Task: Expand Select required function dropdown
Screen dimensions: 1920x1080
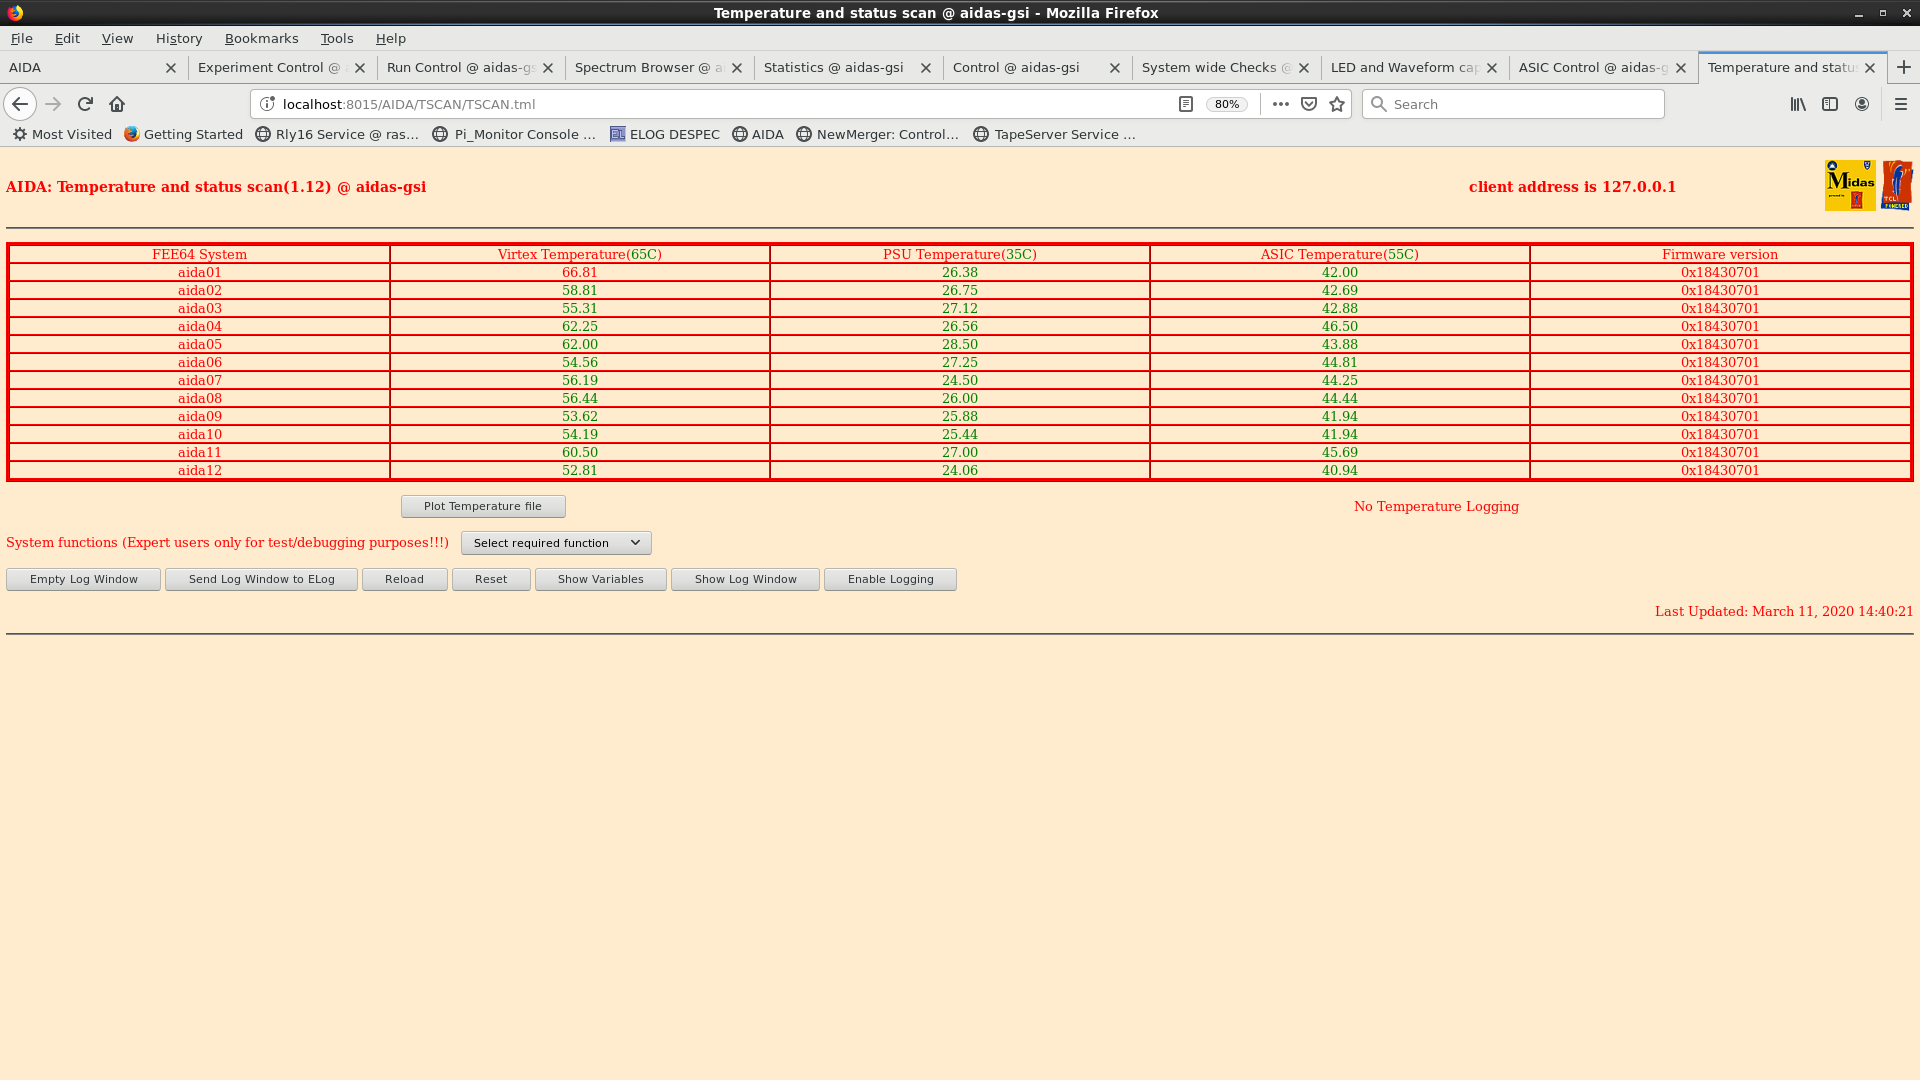Action: pyautogui.click(x=556, y=543)
